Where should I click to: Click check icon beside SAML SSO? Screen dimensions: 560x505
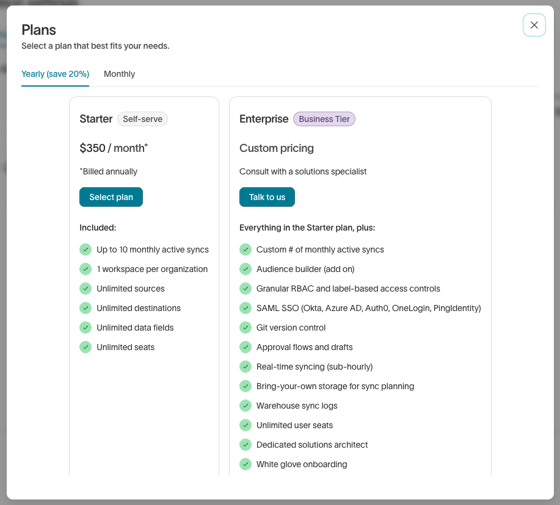tap(245, 308)
